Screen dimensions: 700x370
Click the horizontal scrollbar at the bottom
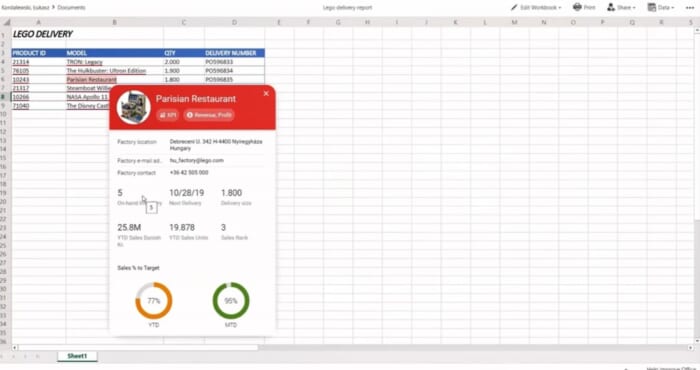(x=138, y=347)
